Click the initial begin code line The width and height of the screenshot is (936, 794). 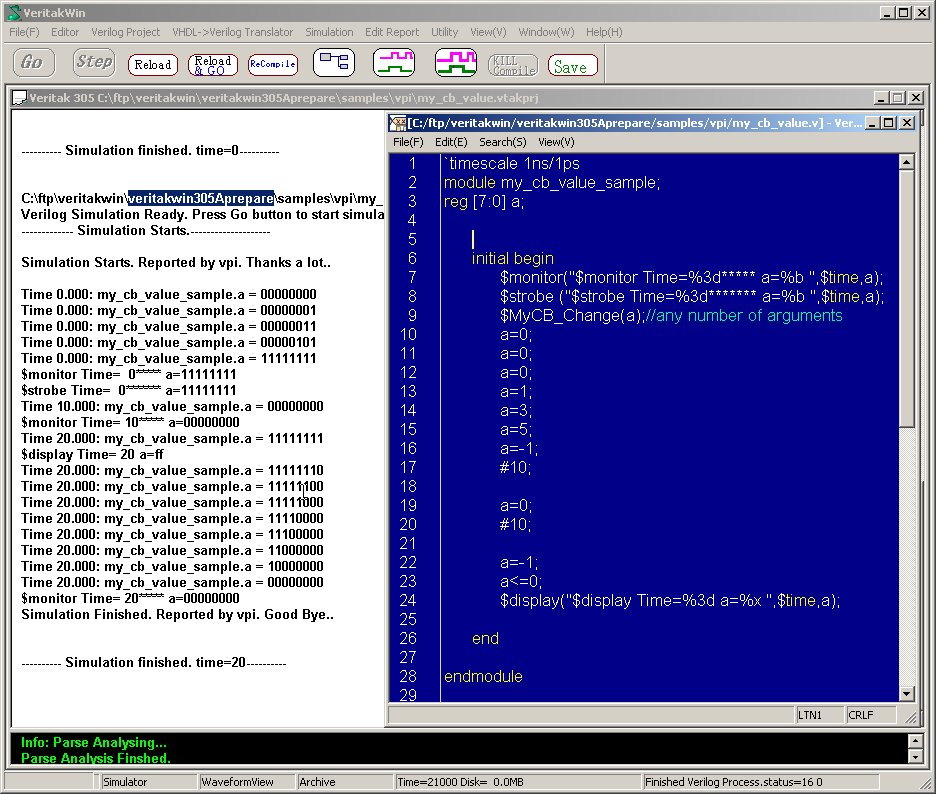tap(513, 258)
